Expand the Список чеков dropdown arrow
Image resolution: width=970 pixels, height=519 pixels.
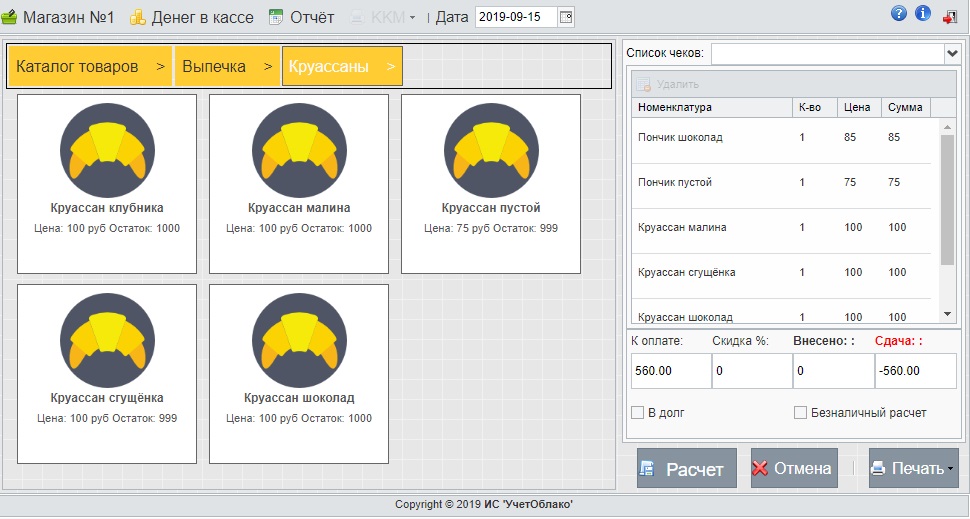point(951,54)
